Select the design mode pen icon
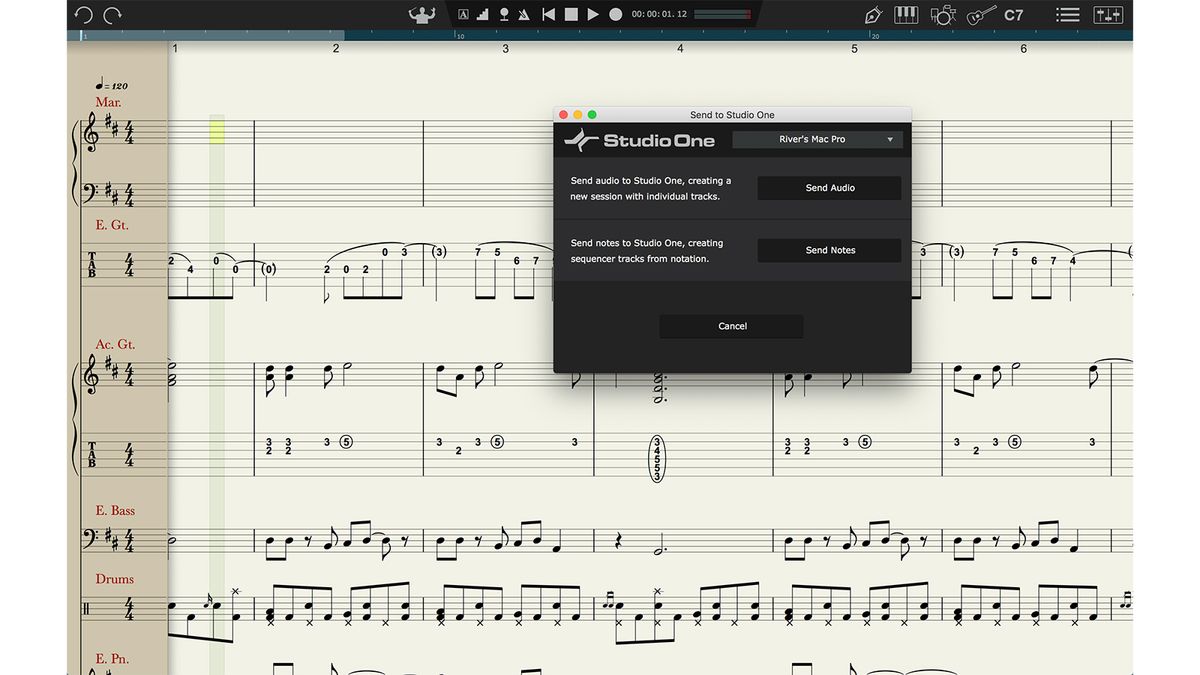1200x675 pixels. 872,14
